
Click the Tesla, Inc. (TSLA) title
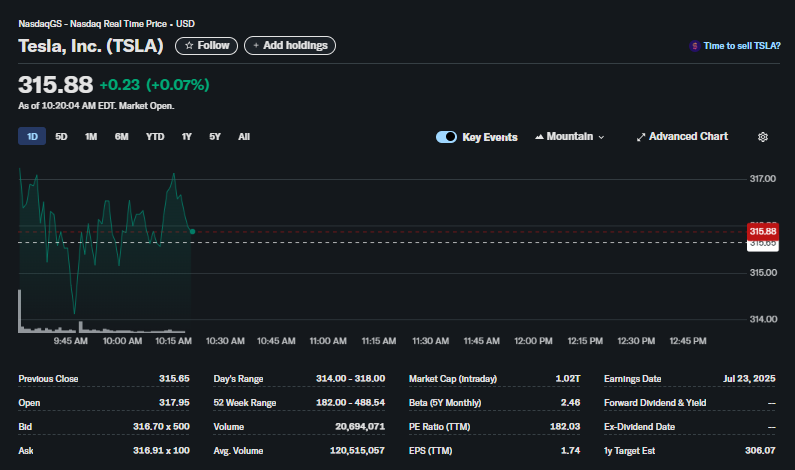[x=91, y=46]
